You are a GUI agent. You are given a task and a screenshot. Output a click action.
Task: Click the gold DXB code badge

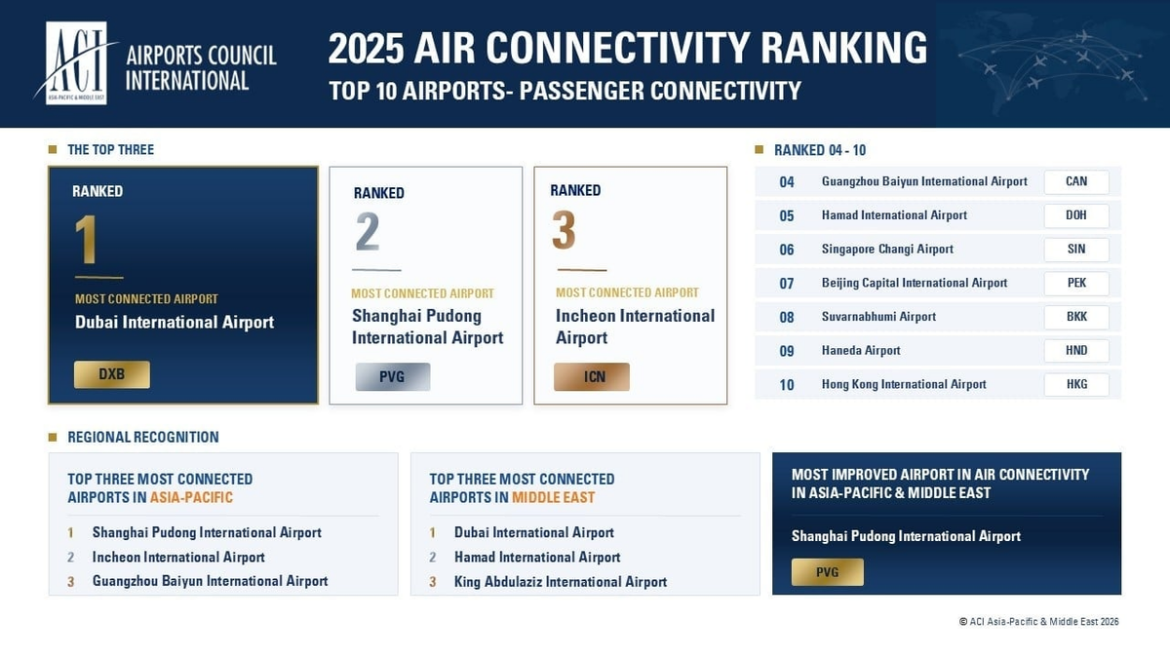[x=112, y=375]
